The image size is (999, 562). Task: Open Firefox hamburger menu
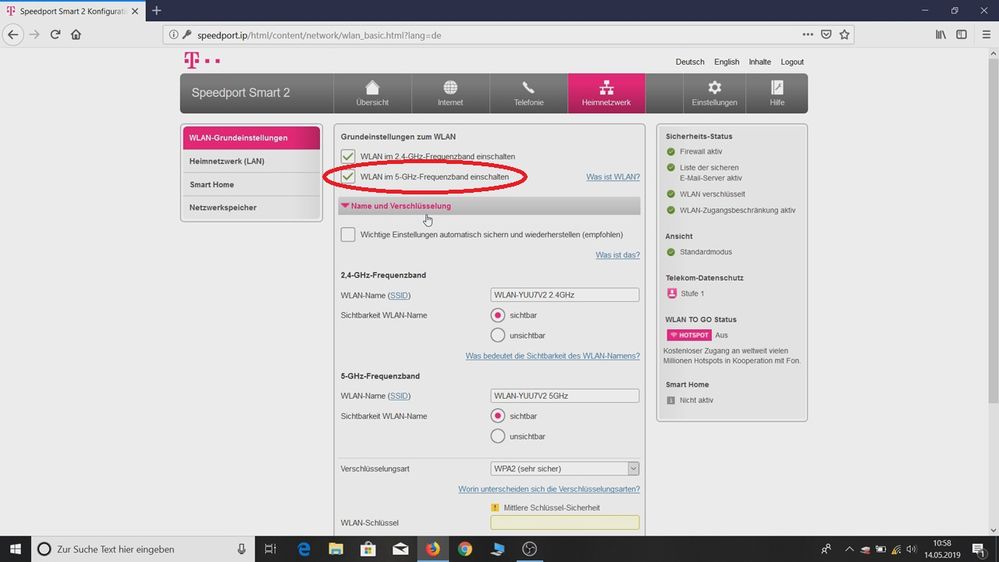[x=986, y=34]
